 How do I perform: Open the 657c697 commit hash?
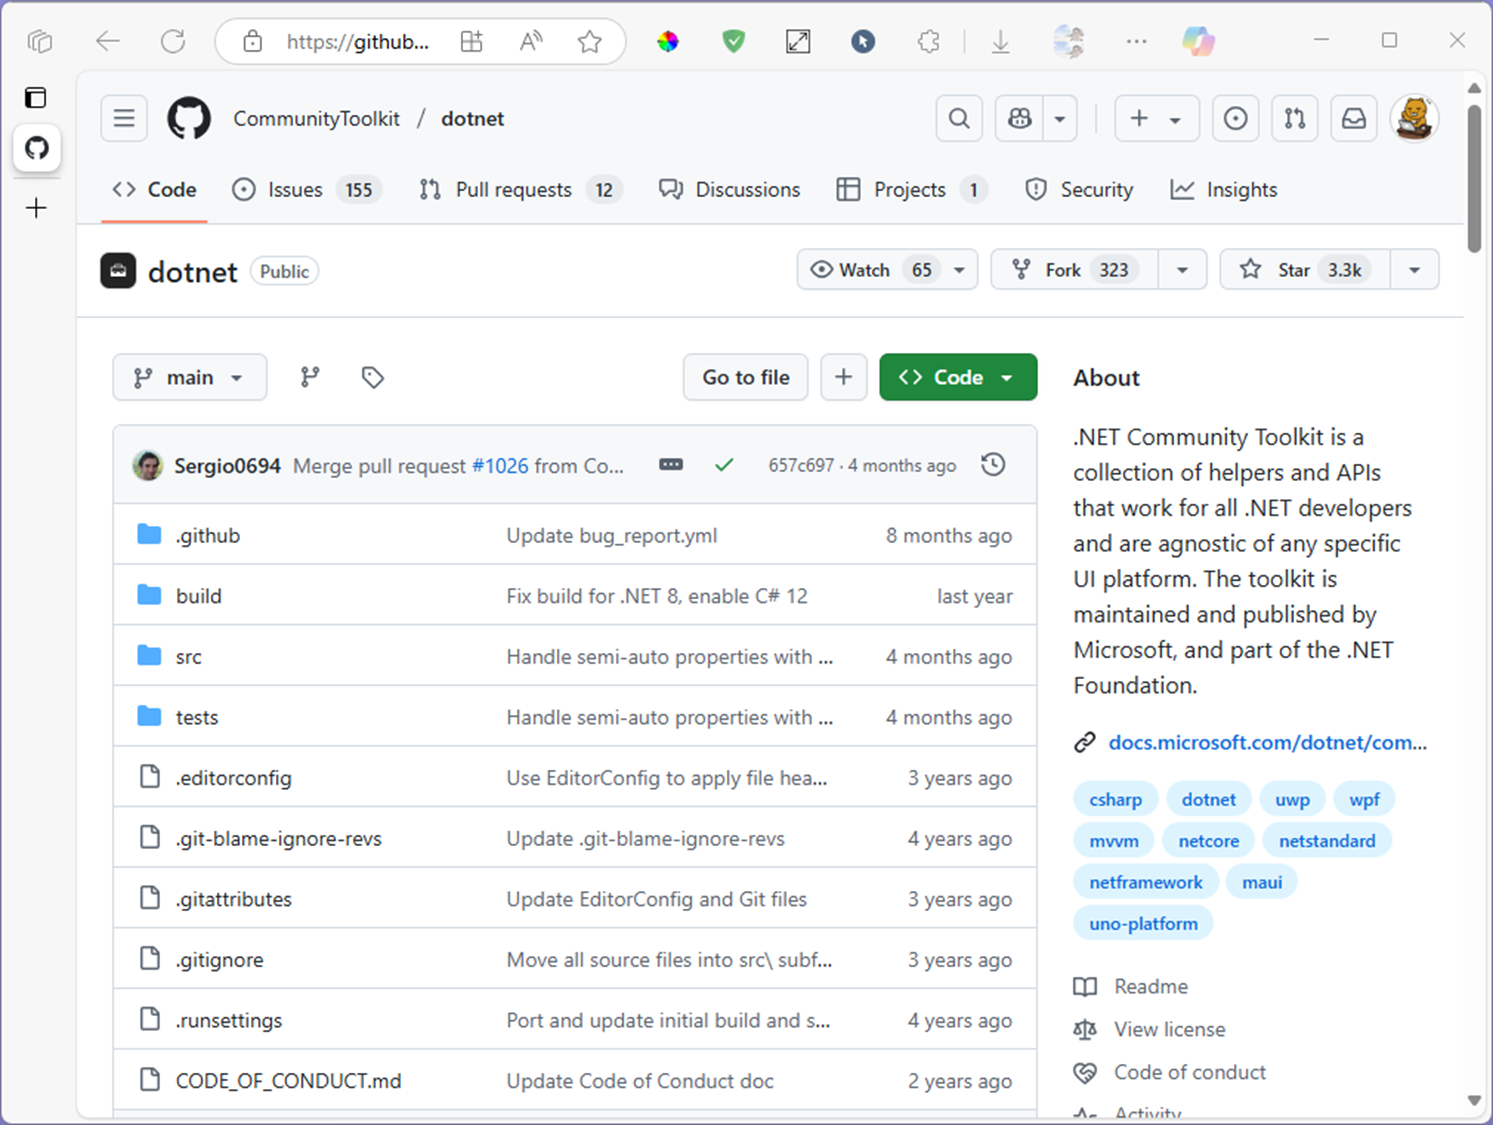(801, 466)
